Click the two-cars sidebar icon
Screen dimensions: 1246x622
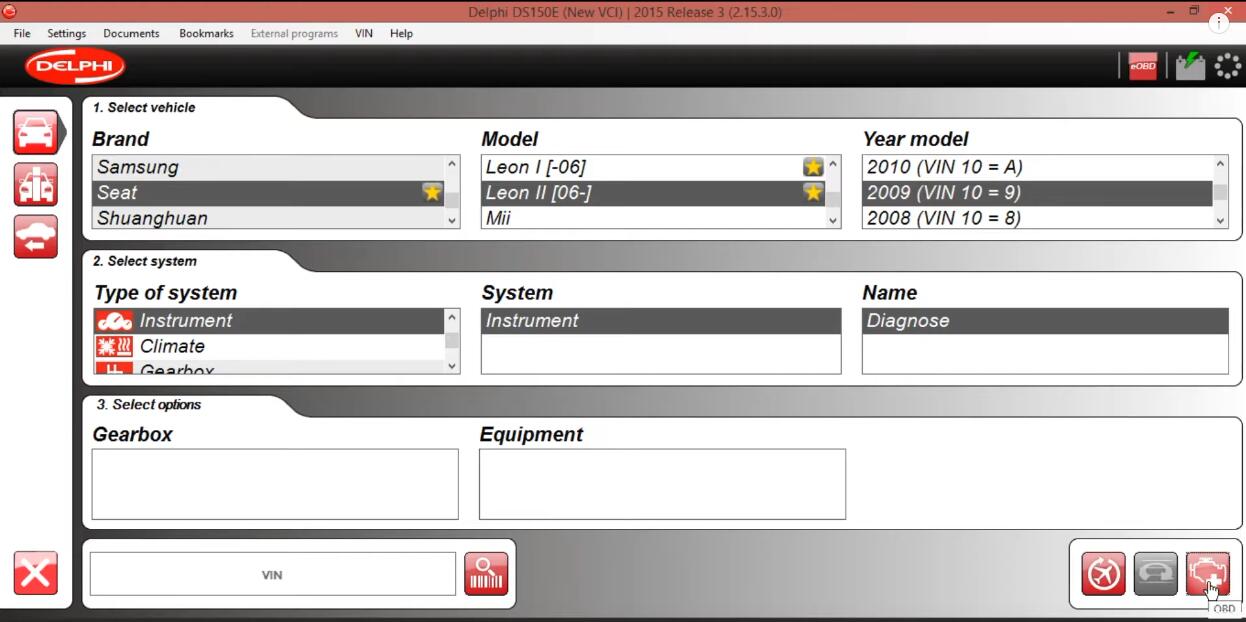pyautogui.click(x=35, y=184)
